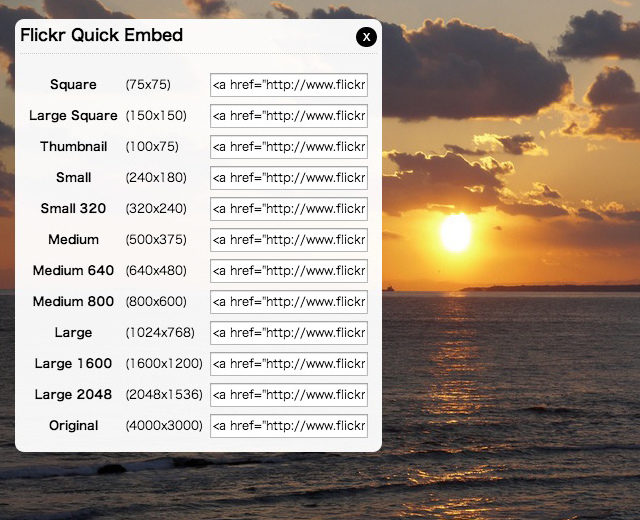This screenshot has height=520, width=640.
Task: Click the Large 2048 embed code field
Action: point(289,395)
